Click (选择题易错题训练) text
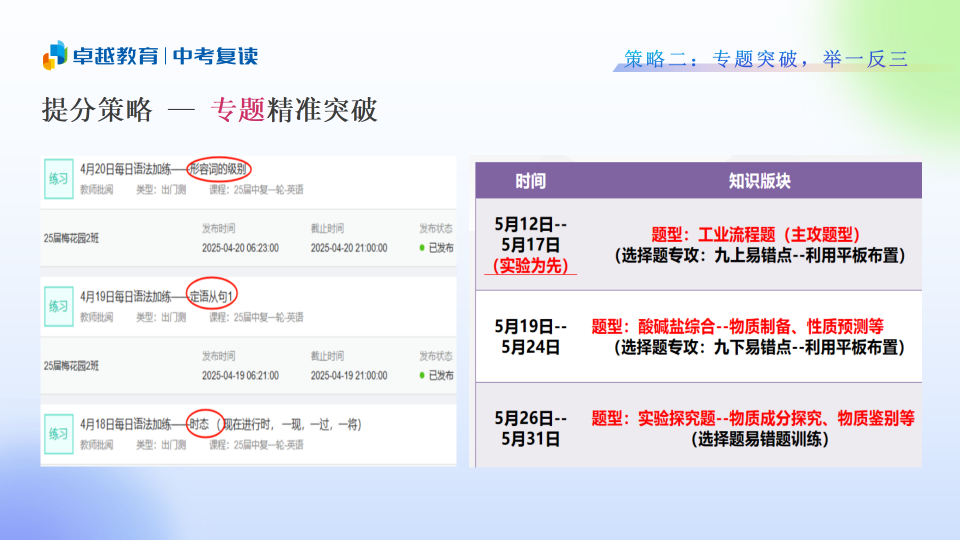 [759, 439]
